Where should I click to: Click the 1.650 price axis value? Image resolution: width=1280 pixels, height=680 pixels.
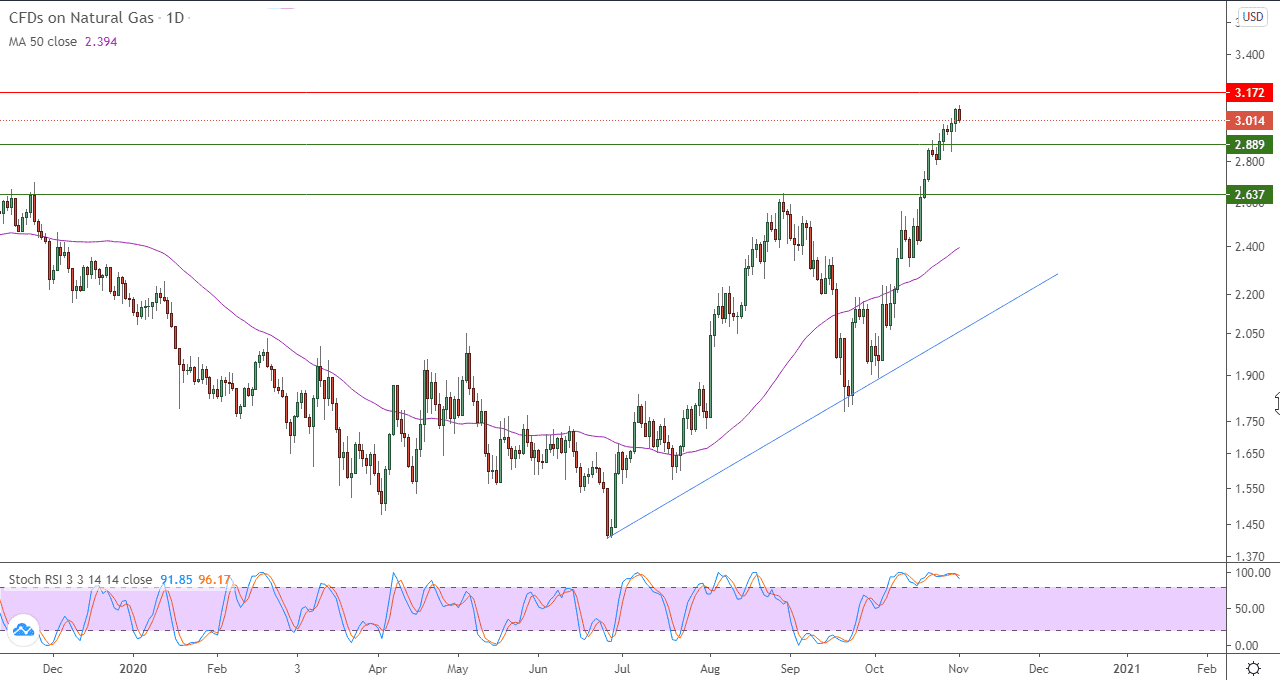1250,454
